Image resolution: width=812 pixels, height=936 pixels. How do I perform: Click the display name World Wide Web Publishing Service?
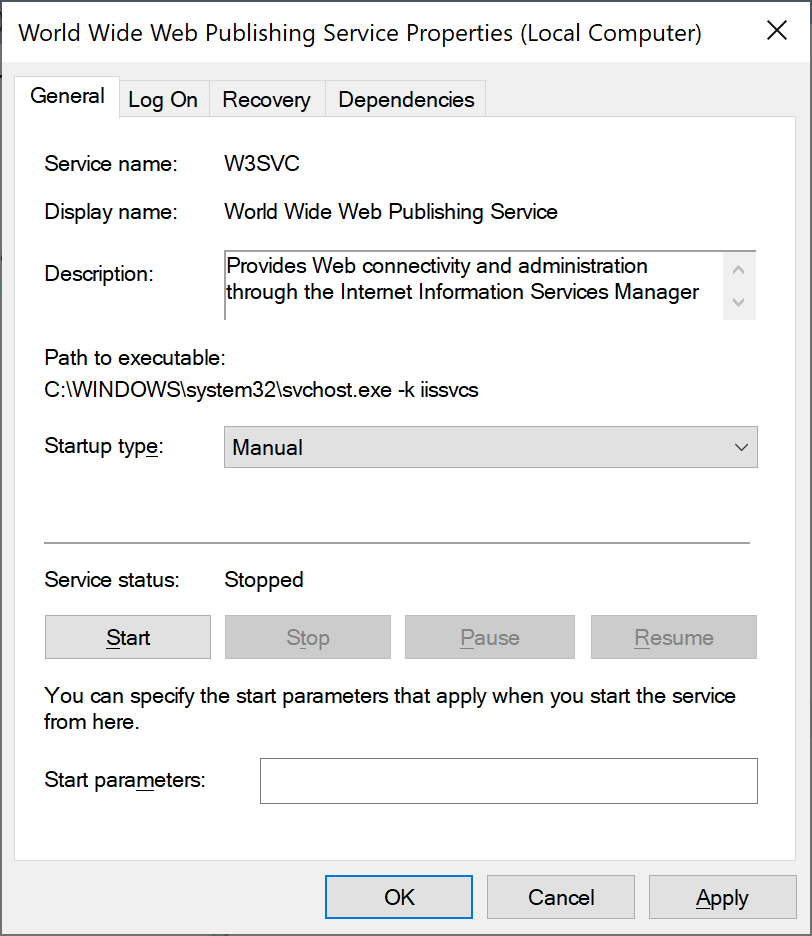pos(390,212)
